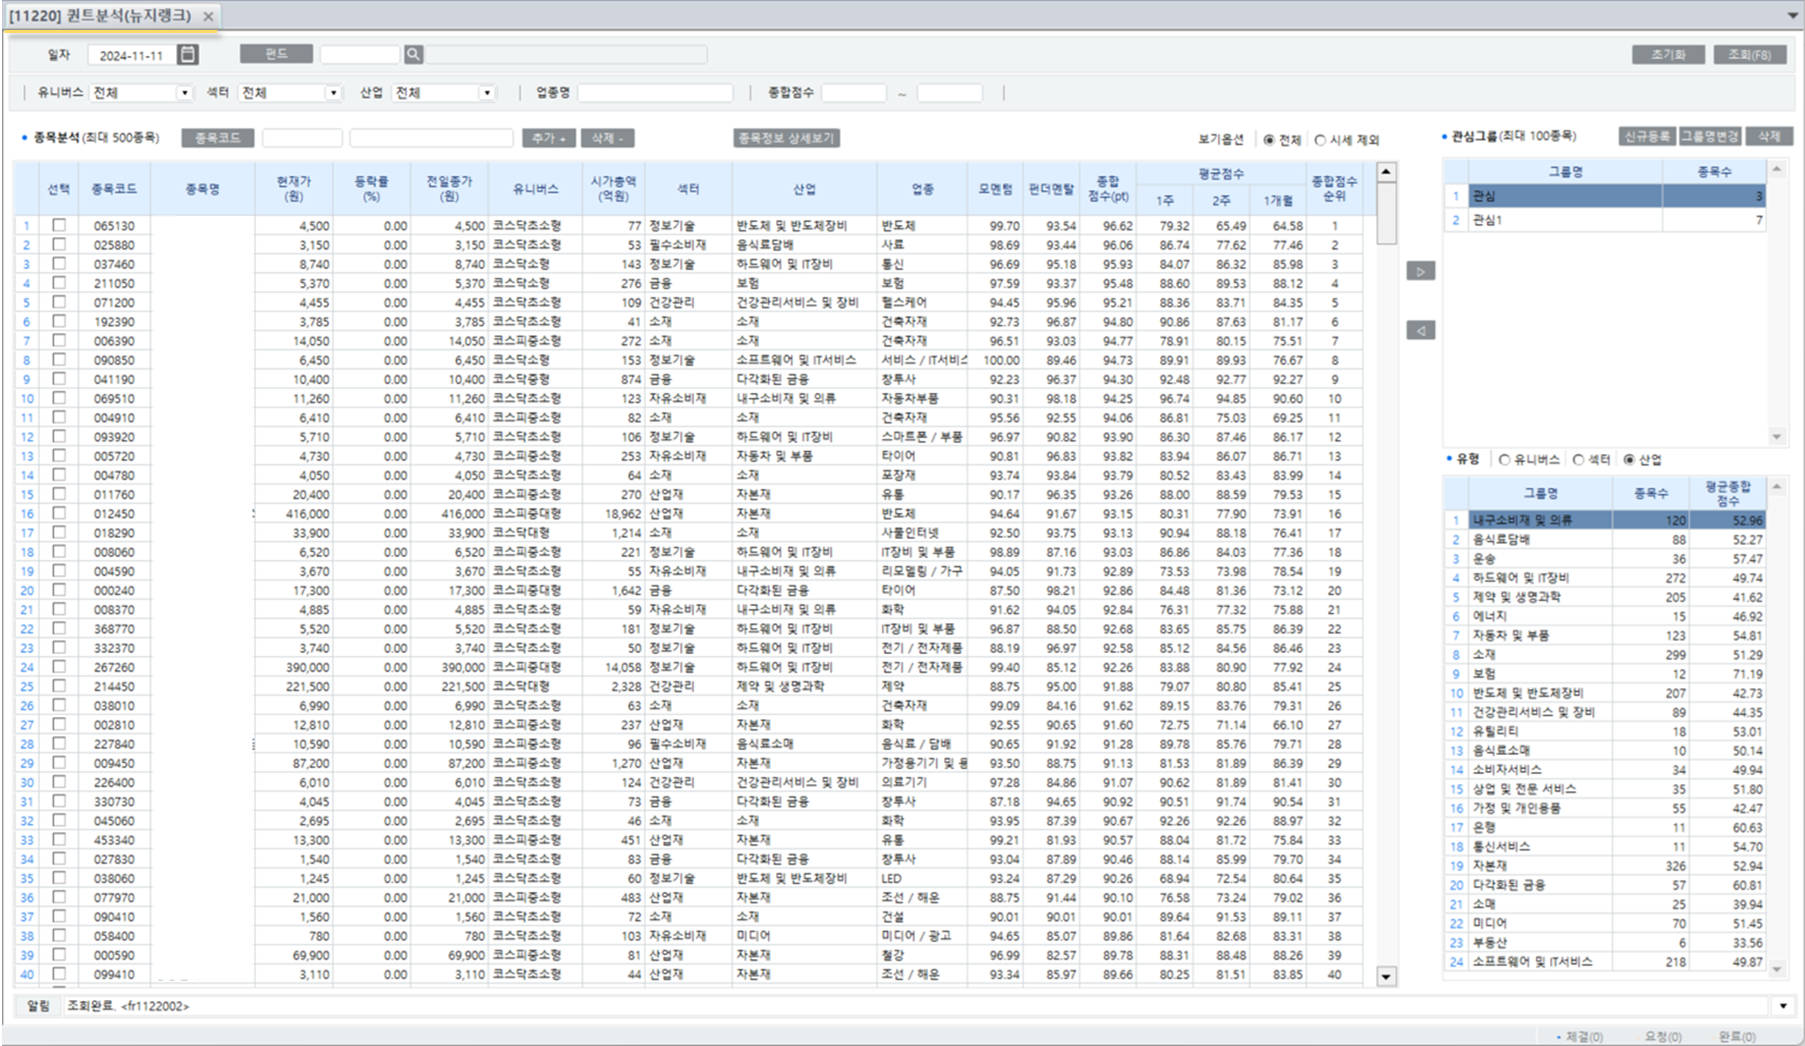Select the 시세 제외 view option

(x=1320, y=140)
